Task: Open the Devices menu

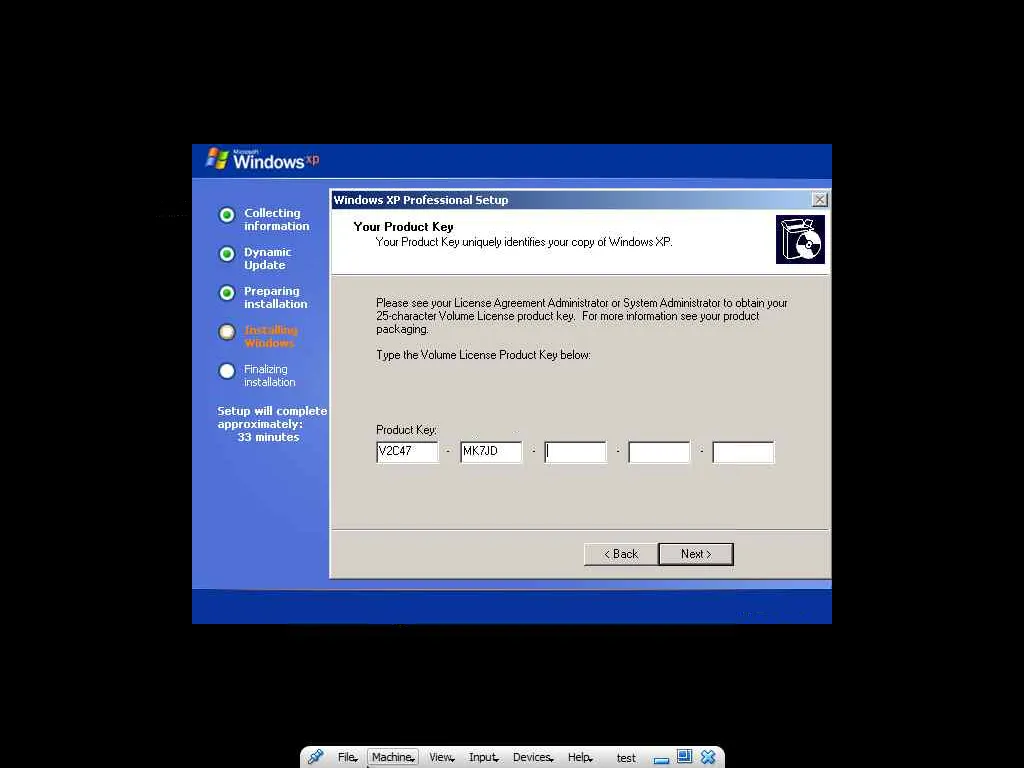Action: (x=532, y=757)
